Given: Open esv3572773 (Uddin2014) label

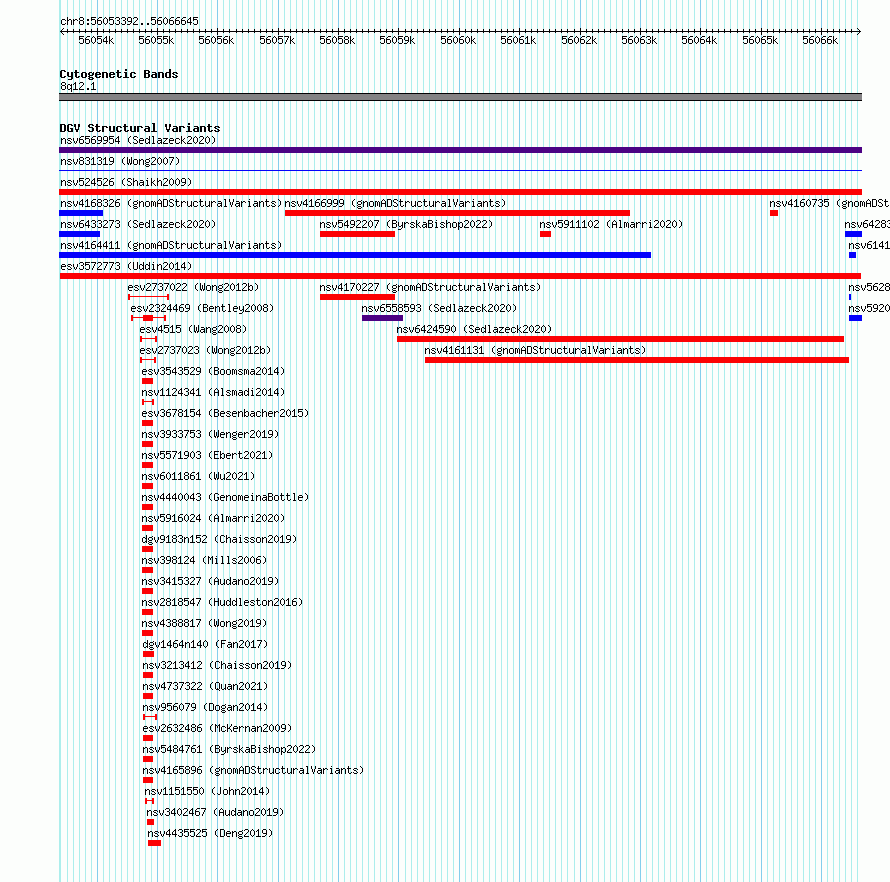Looking at the screenshot, I should 126,266.
